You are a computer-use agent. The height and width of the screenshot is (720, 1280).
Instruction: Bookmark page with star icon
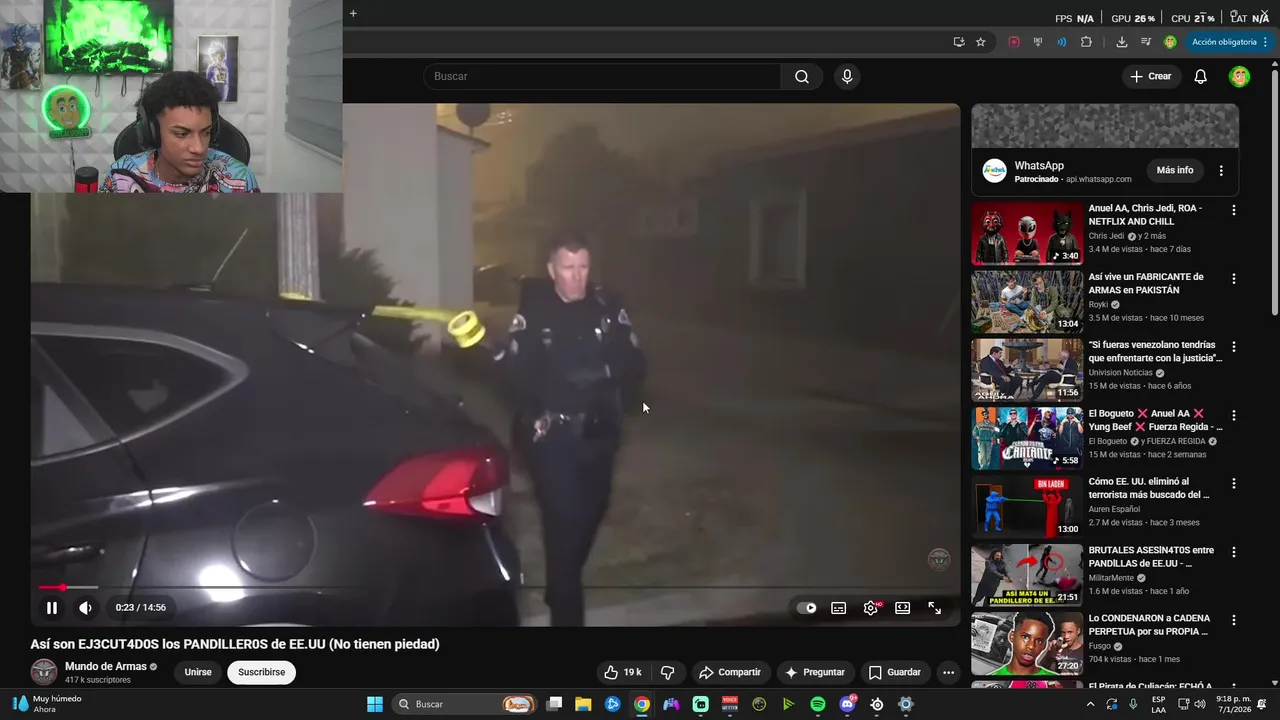click(981, 42)
